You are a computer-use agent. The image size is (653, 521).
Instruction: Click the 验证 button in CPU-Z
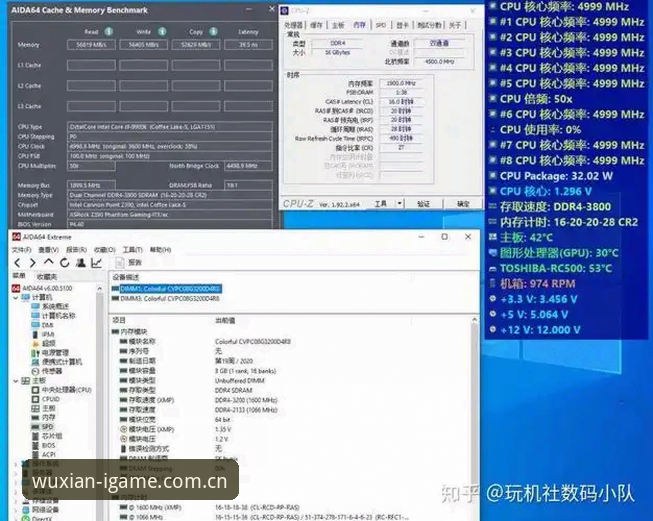pyautogui.click(x=423, y=204)
